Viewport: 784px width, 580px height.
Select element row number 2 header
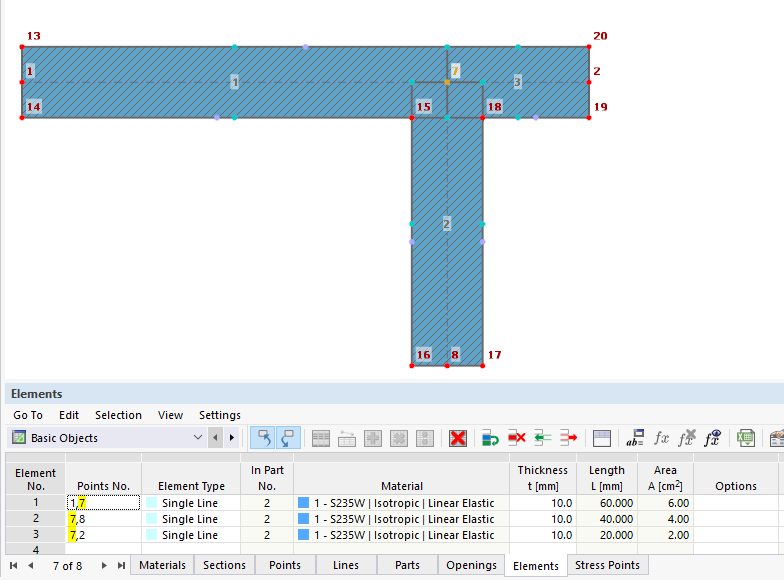click(36, 518)
